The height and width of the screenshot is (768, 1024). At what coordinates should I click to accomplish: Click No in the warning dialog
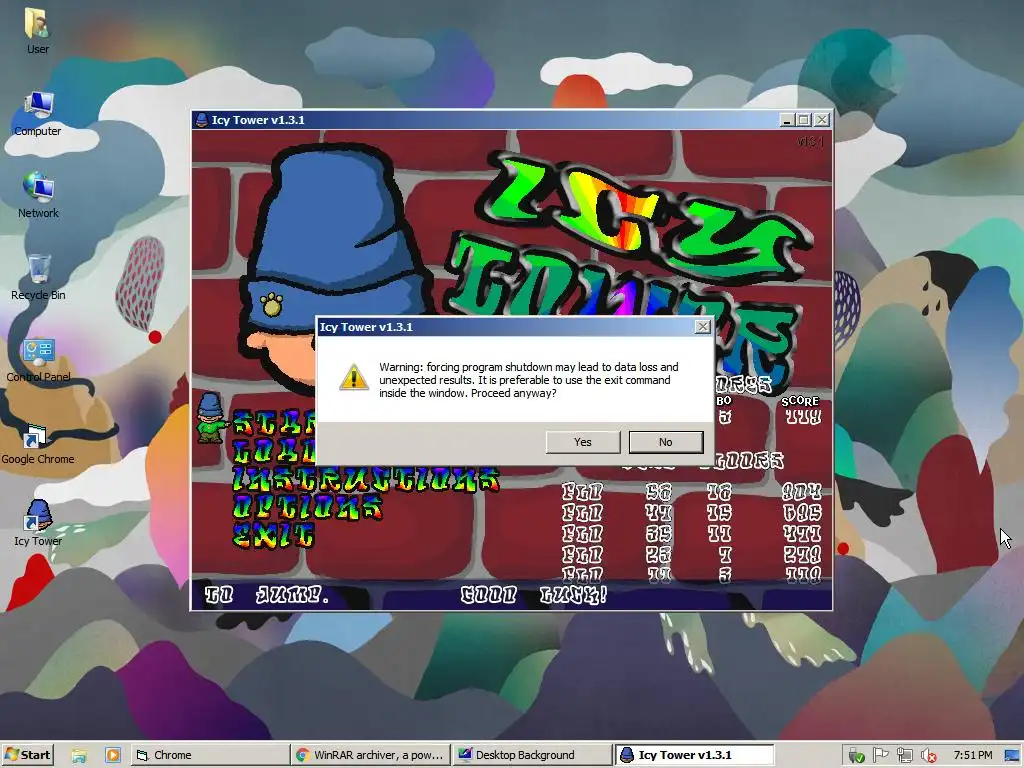[665, 442]
